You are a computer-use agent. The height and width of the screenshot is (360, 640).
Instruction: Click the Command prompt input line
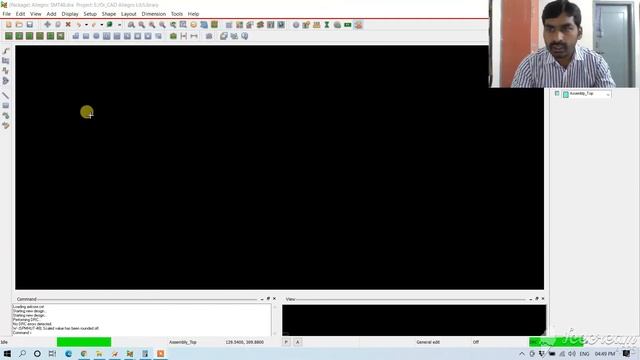[x=142, y=333]
